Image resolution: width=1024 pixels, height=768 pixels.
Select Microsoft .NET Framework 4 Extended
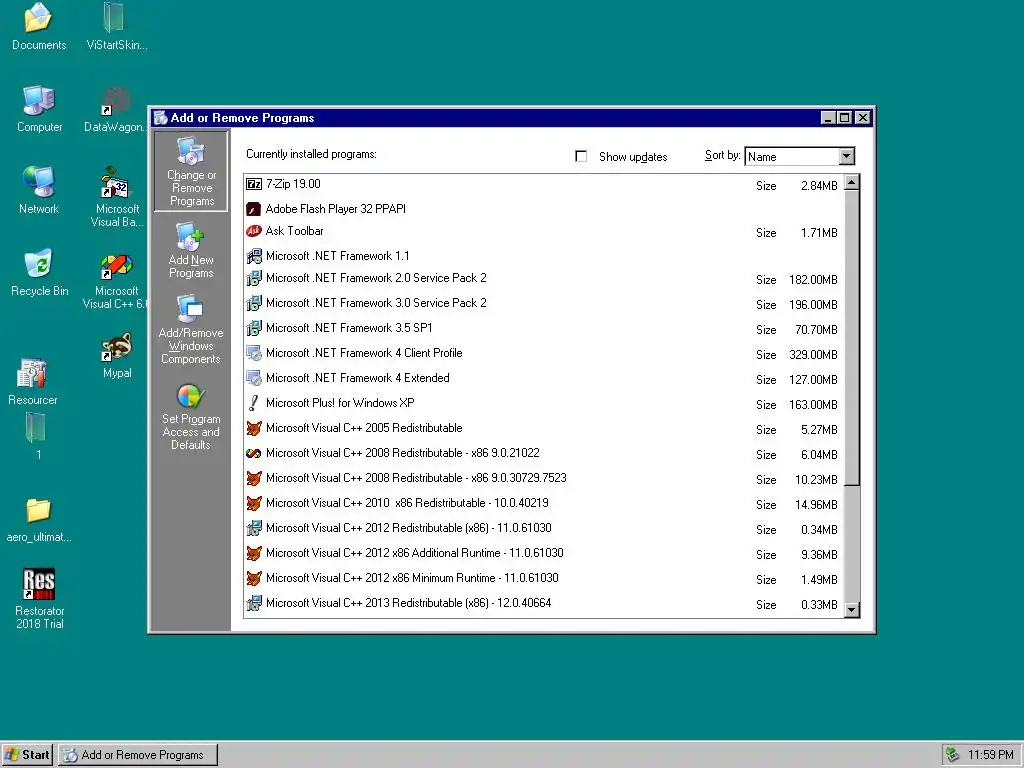pyautogui.click(x=543, y=379)
